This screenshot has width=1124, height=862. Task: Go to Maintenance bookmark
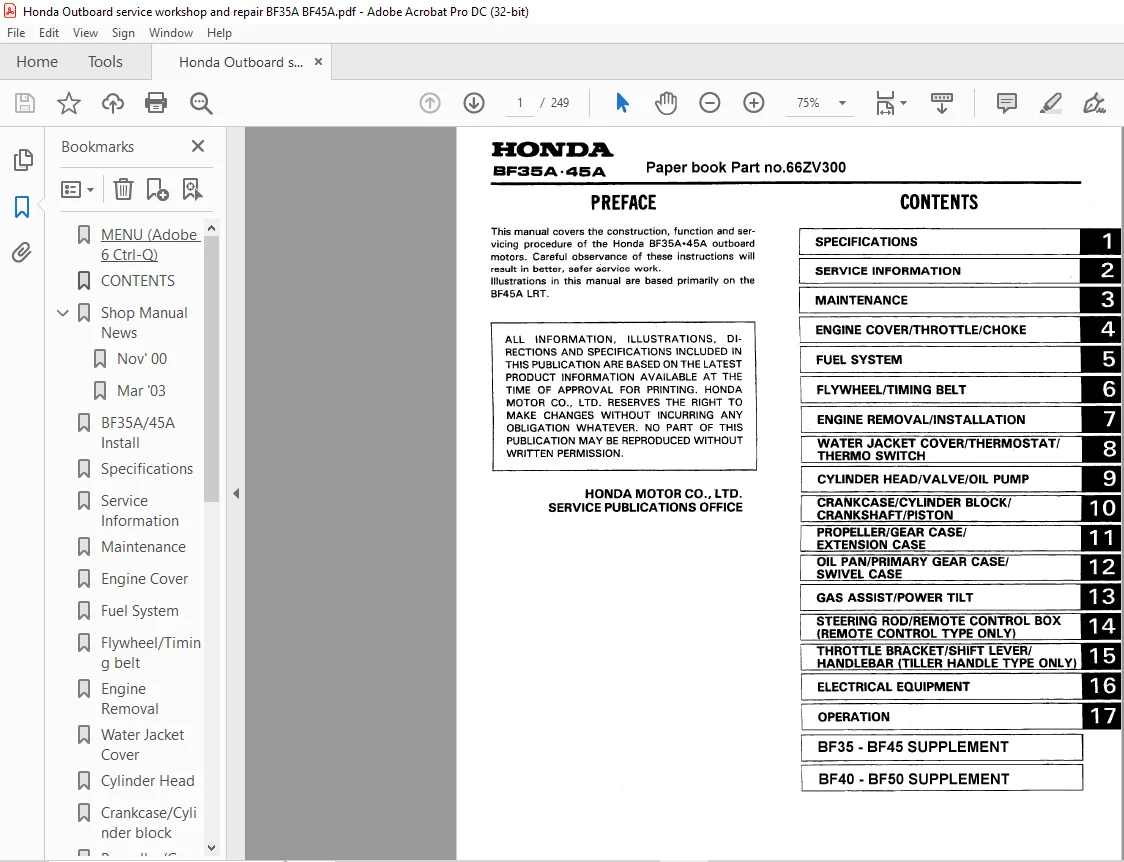coord(143,547)
